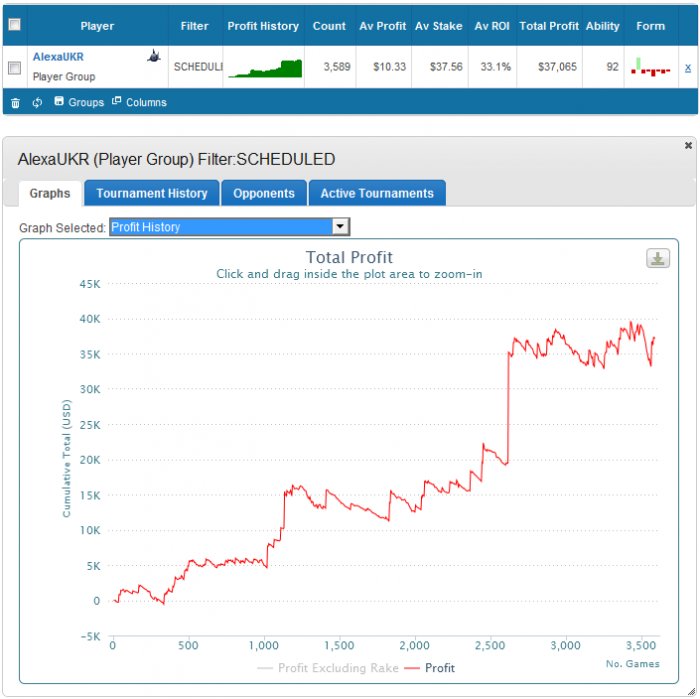Sort by the Profit History column header

[x=263, y=26]
